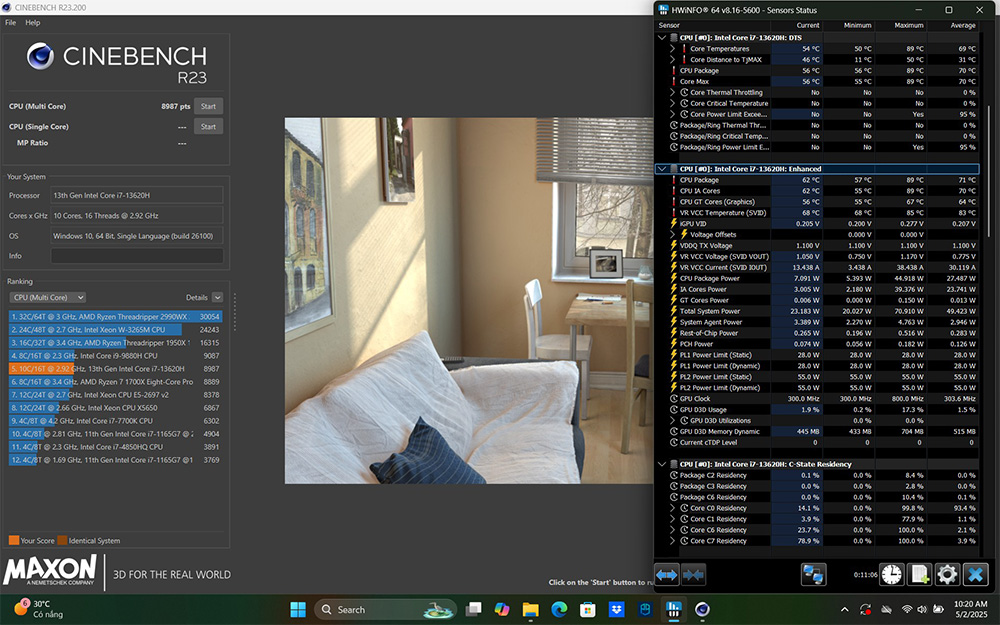Collapse the Intel Core i7-13620H DTS section
Screen dimensions: 1000x625
tap(662, 38)
